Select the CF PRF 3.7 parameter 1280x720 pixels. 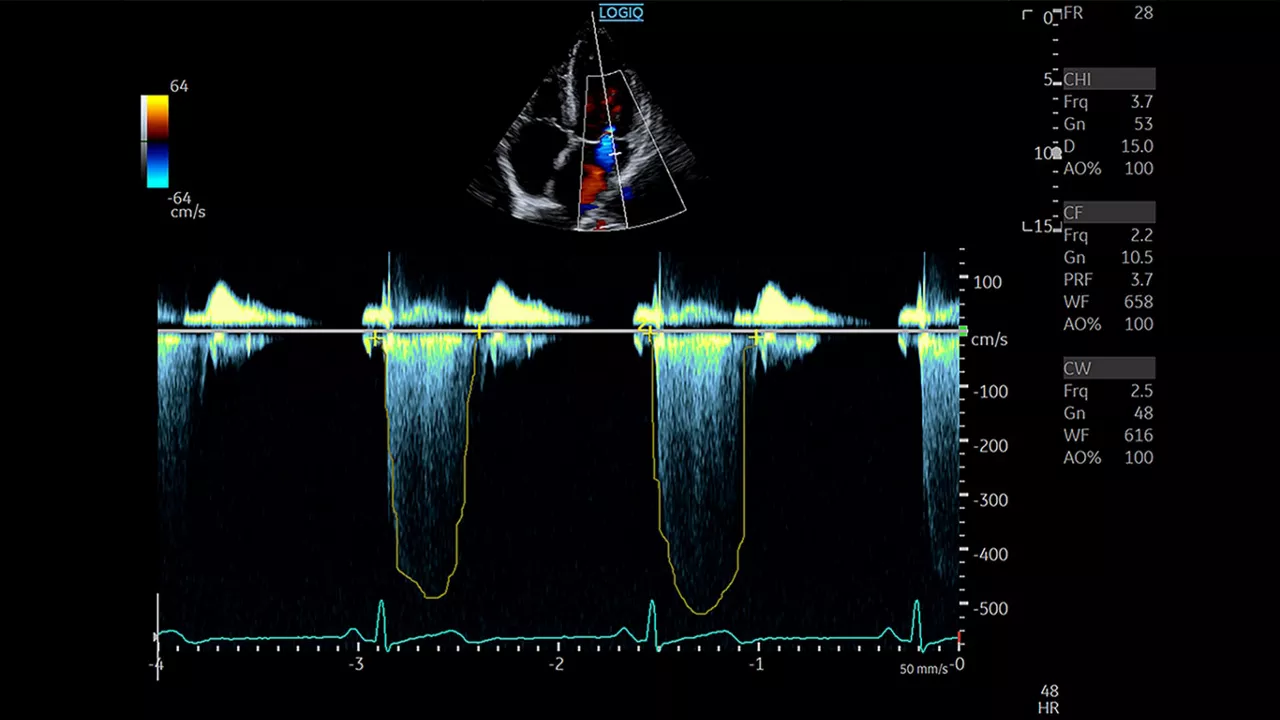point(1108,280)
